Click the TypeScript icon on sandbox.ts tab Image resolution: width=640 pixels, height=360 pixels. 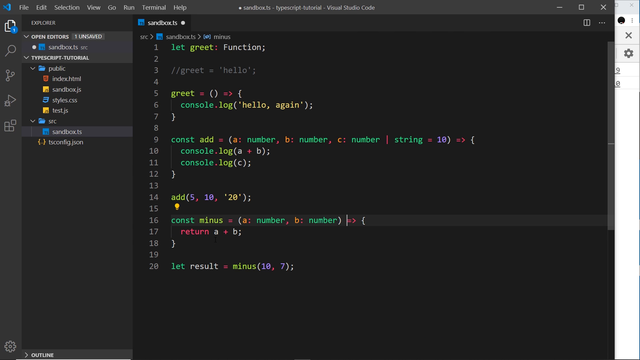coord(141,22)
